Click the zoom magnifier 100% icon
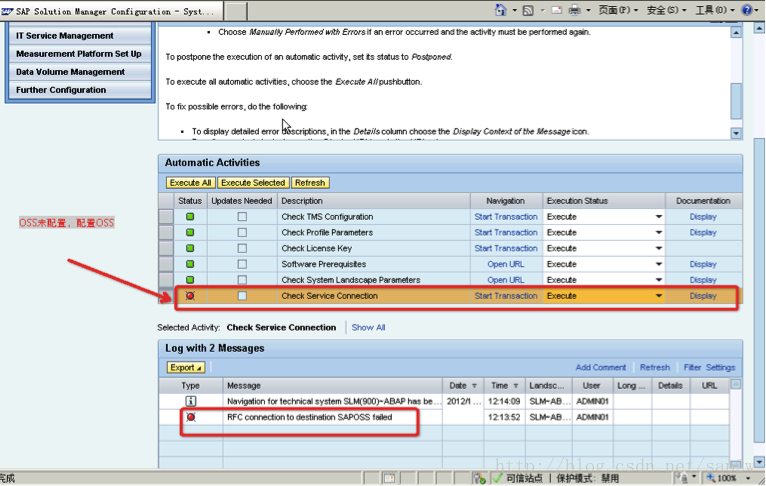This screenshot has height=486, width=766. 711,478
